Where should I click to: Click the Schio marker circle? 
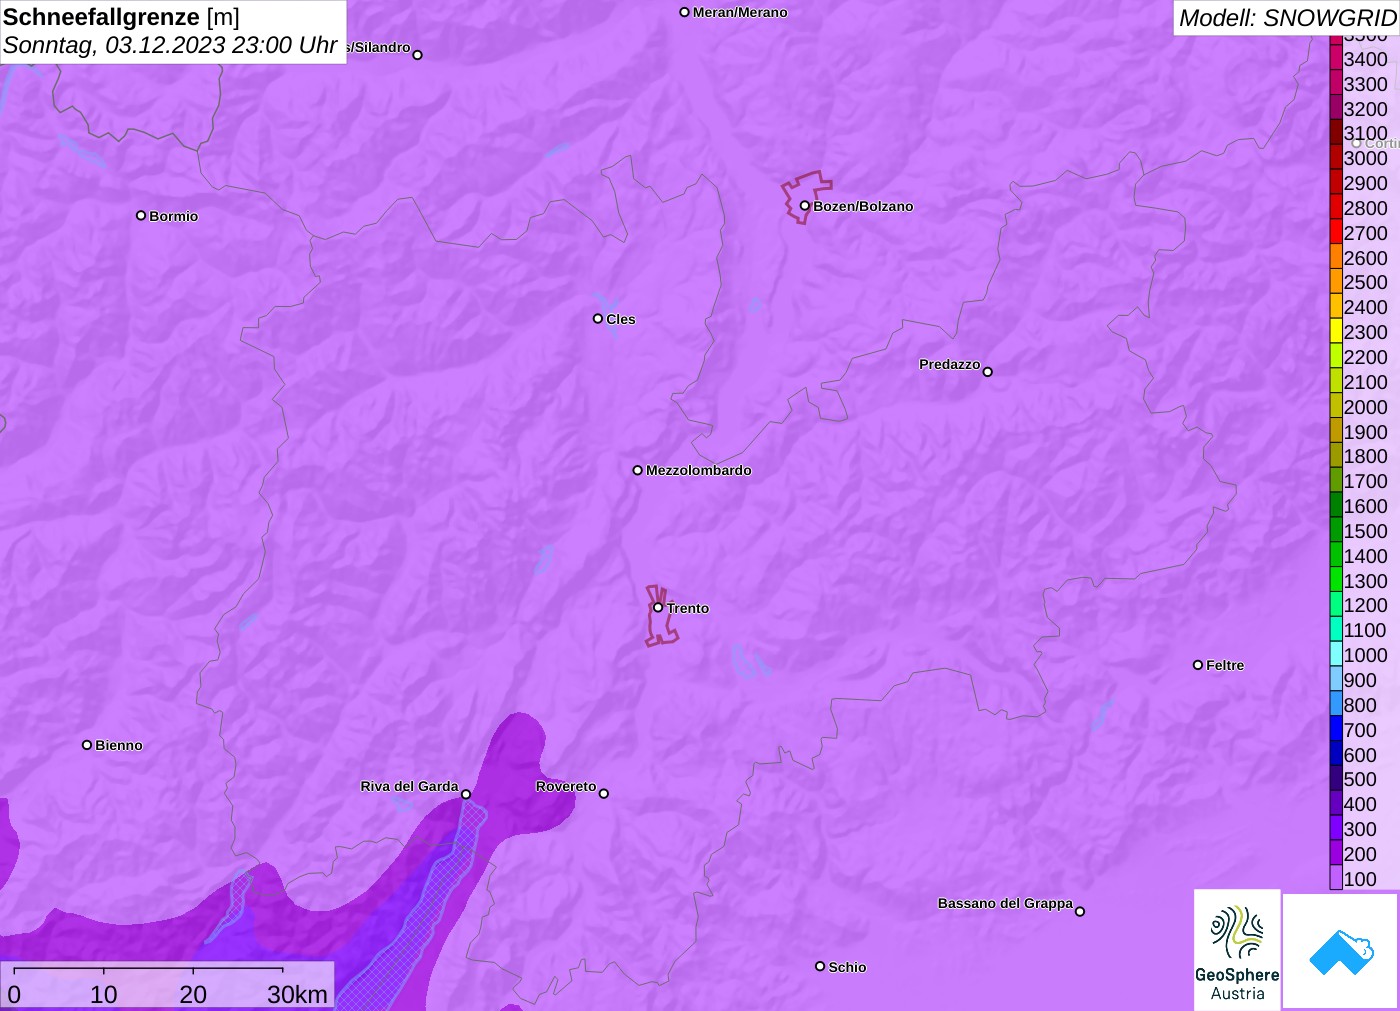tap(820, 966)
